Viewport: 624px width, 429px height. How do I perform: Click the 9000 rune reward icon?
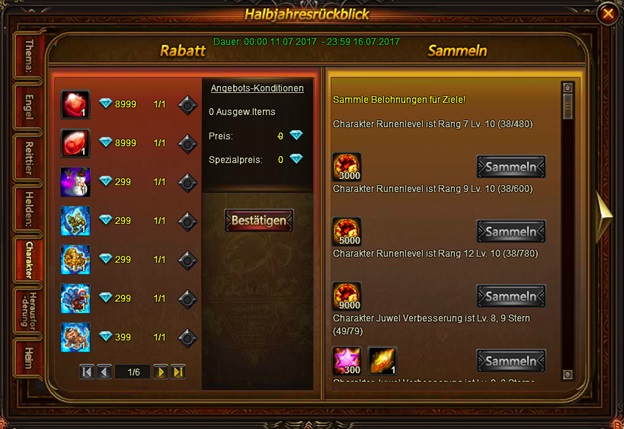[x=347, y=296]
